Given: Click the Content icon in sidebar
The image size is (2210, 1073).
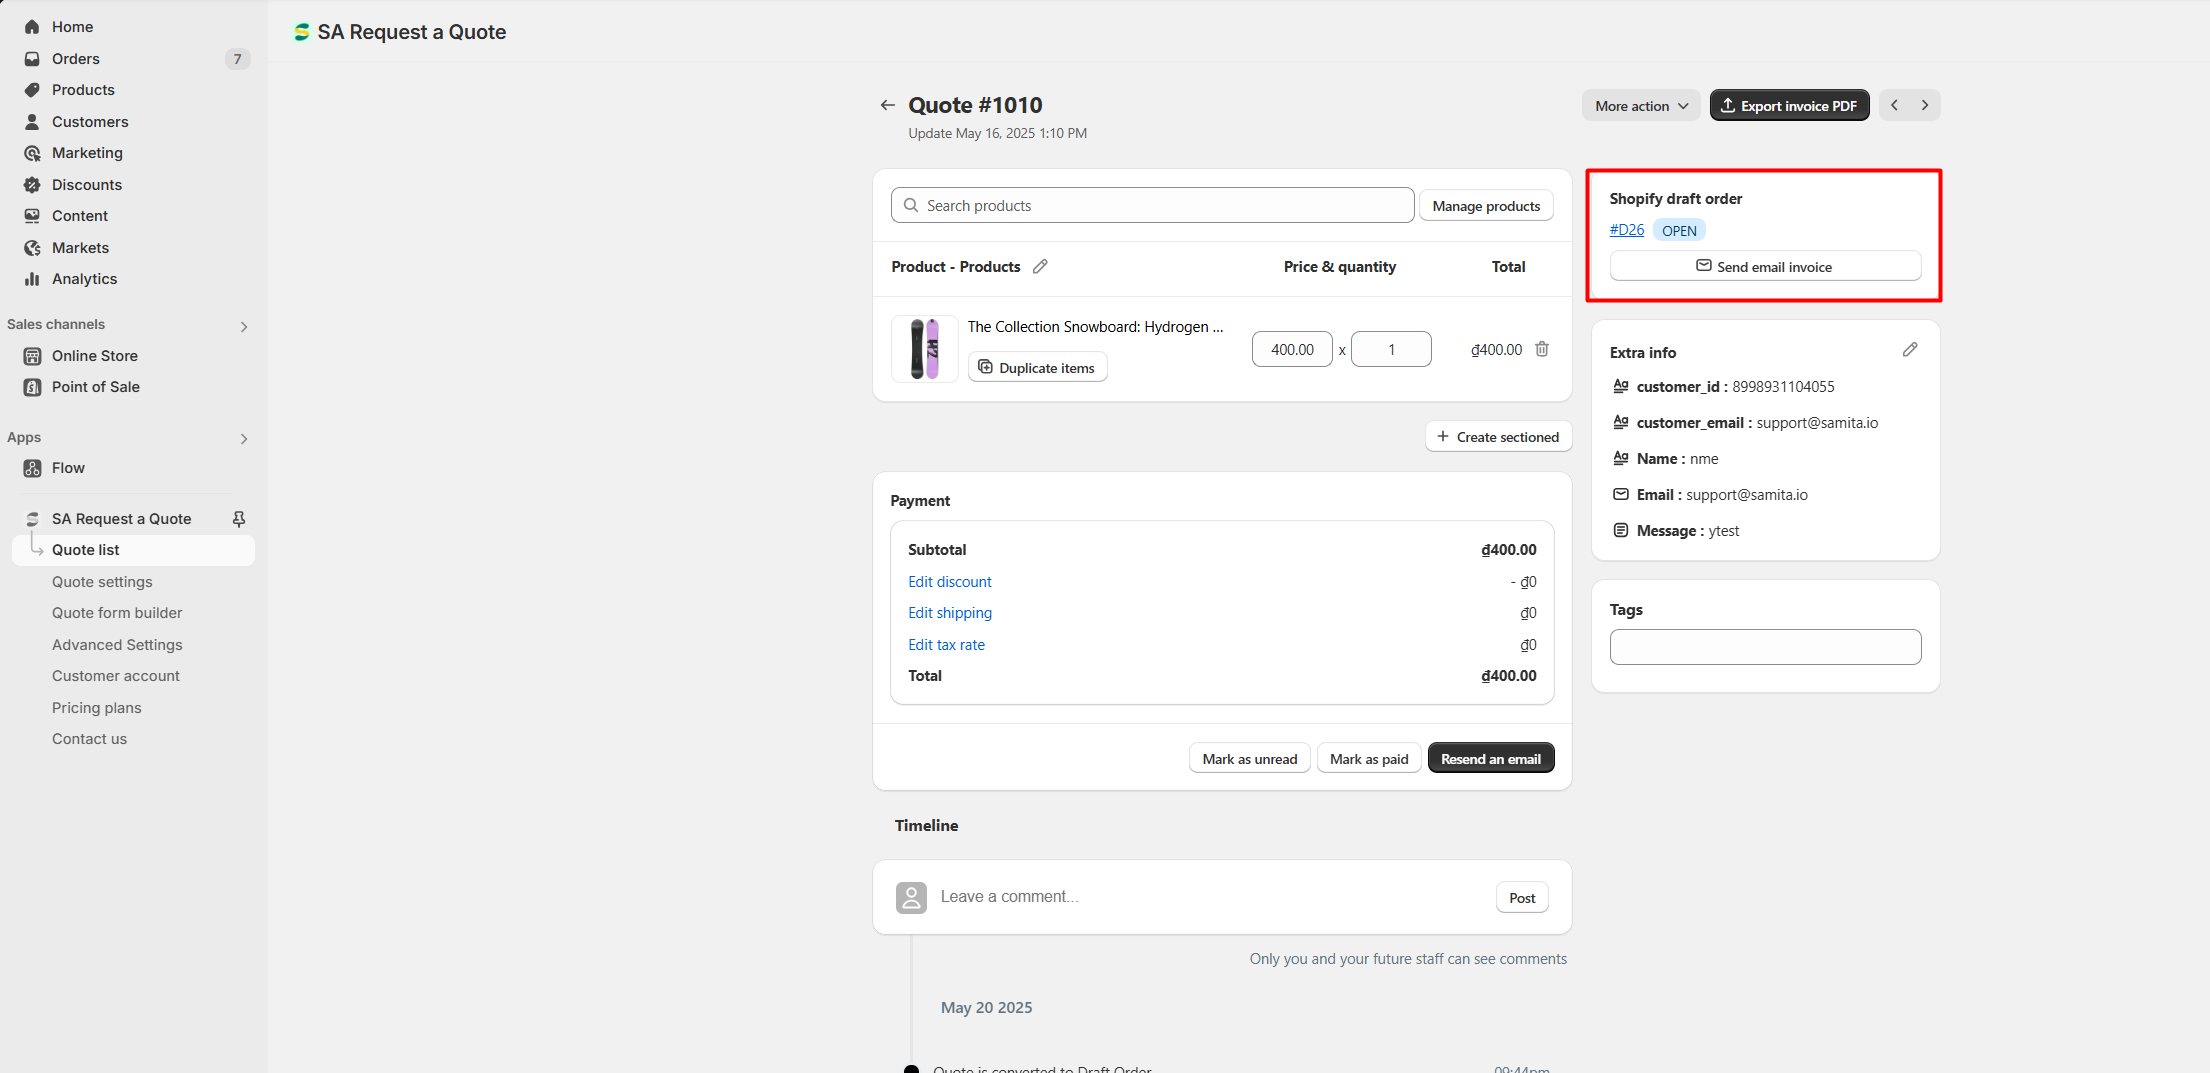Looking at the screenshot, I should (x=32, y=216).
